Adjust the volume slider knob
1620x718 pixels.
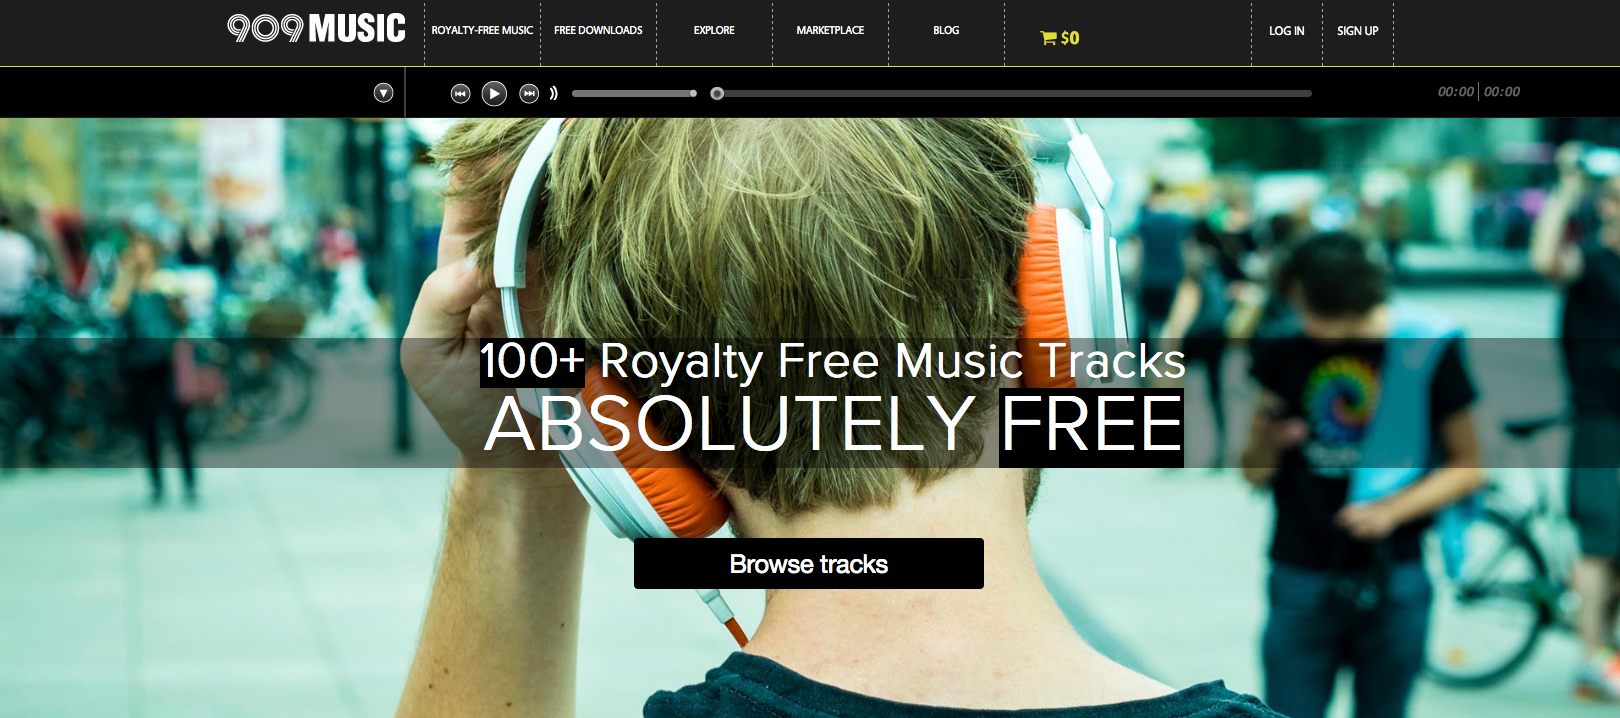pyautogui.click(x=693, y=93)
